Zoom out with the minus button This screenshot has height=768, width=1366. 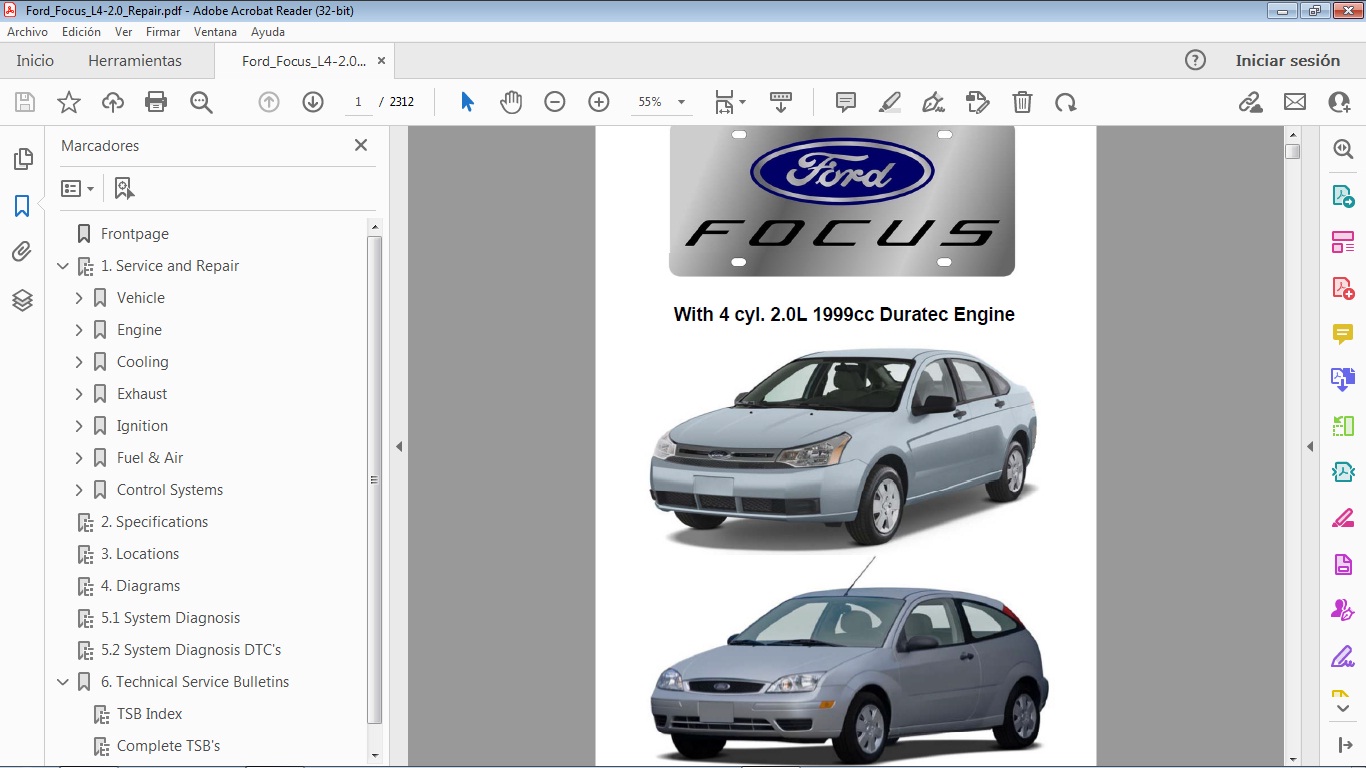click(x=555, y=101)
